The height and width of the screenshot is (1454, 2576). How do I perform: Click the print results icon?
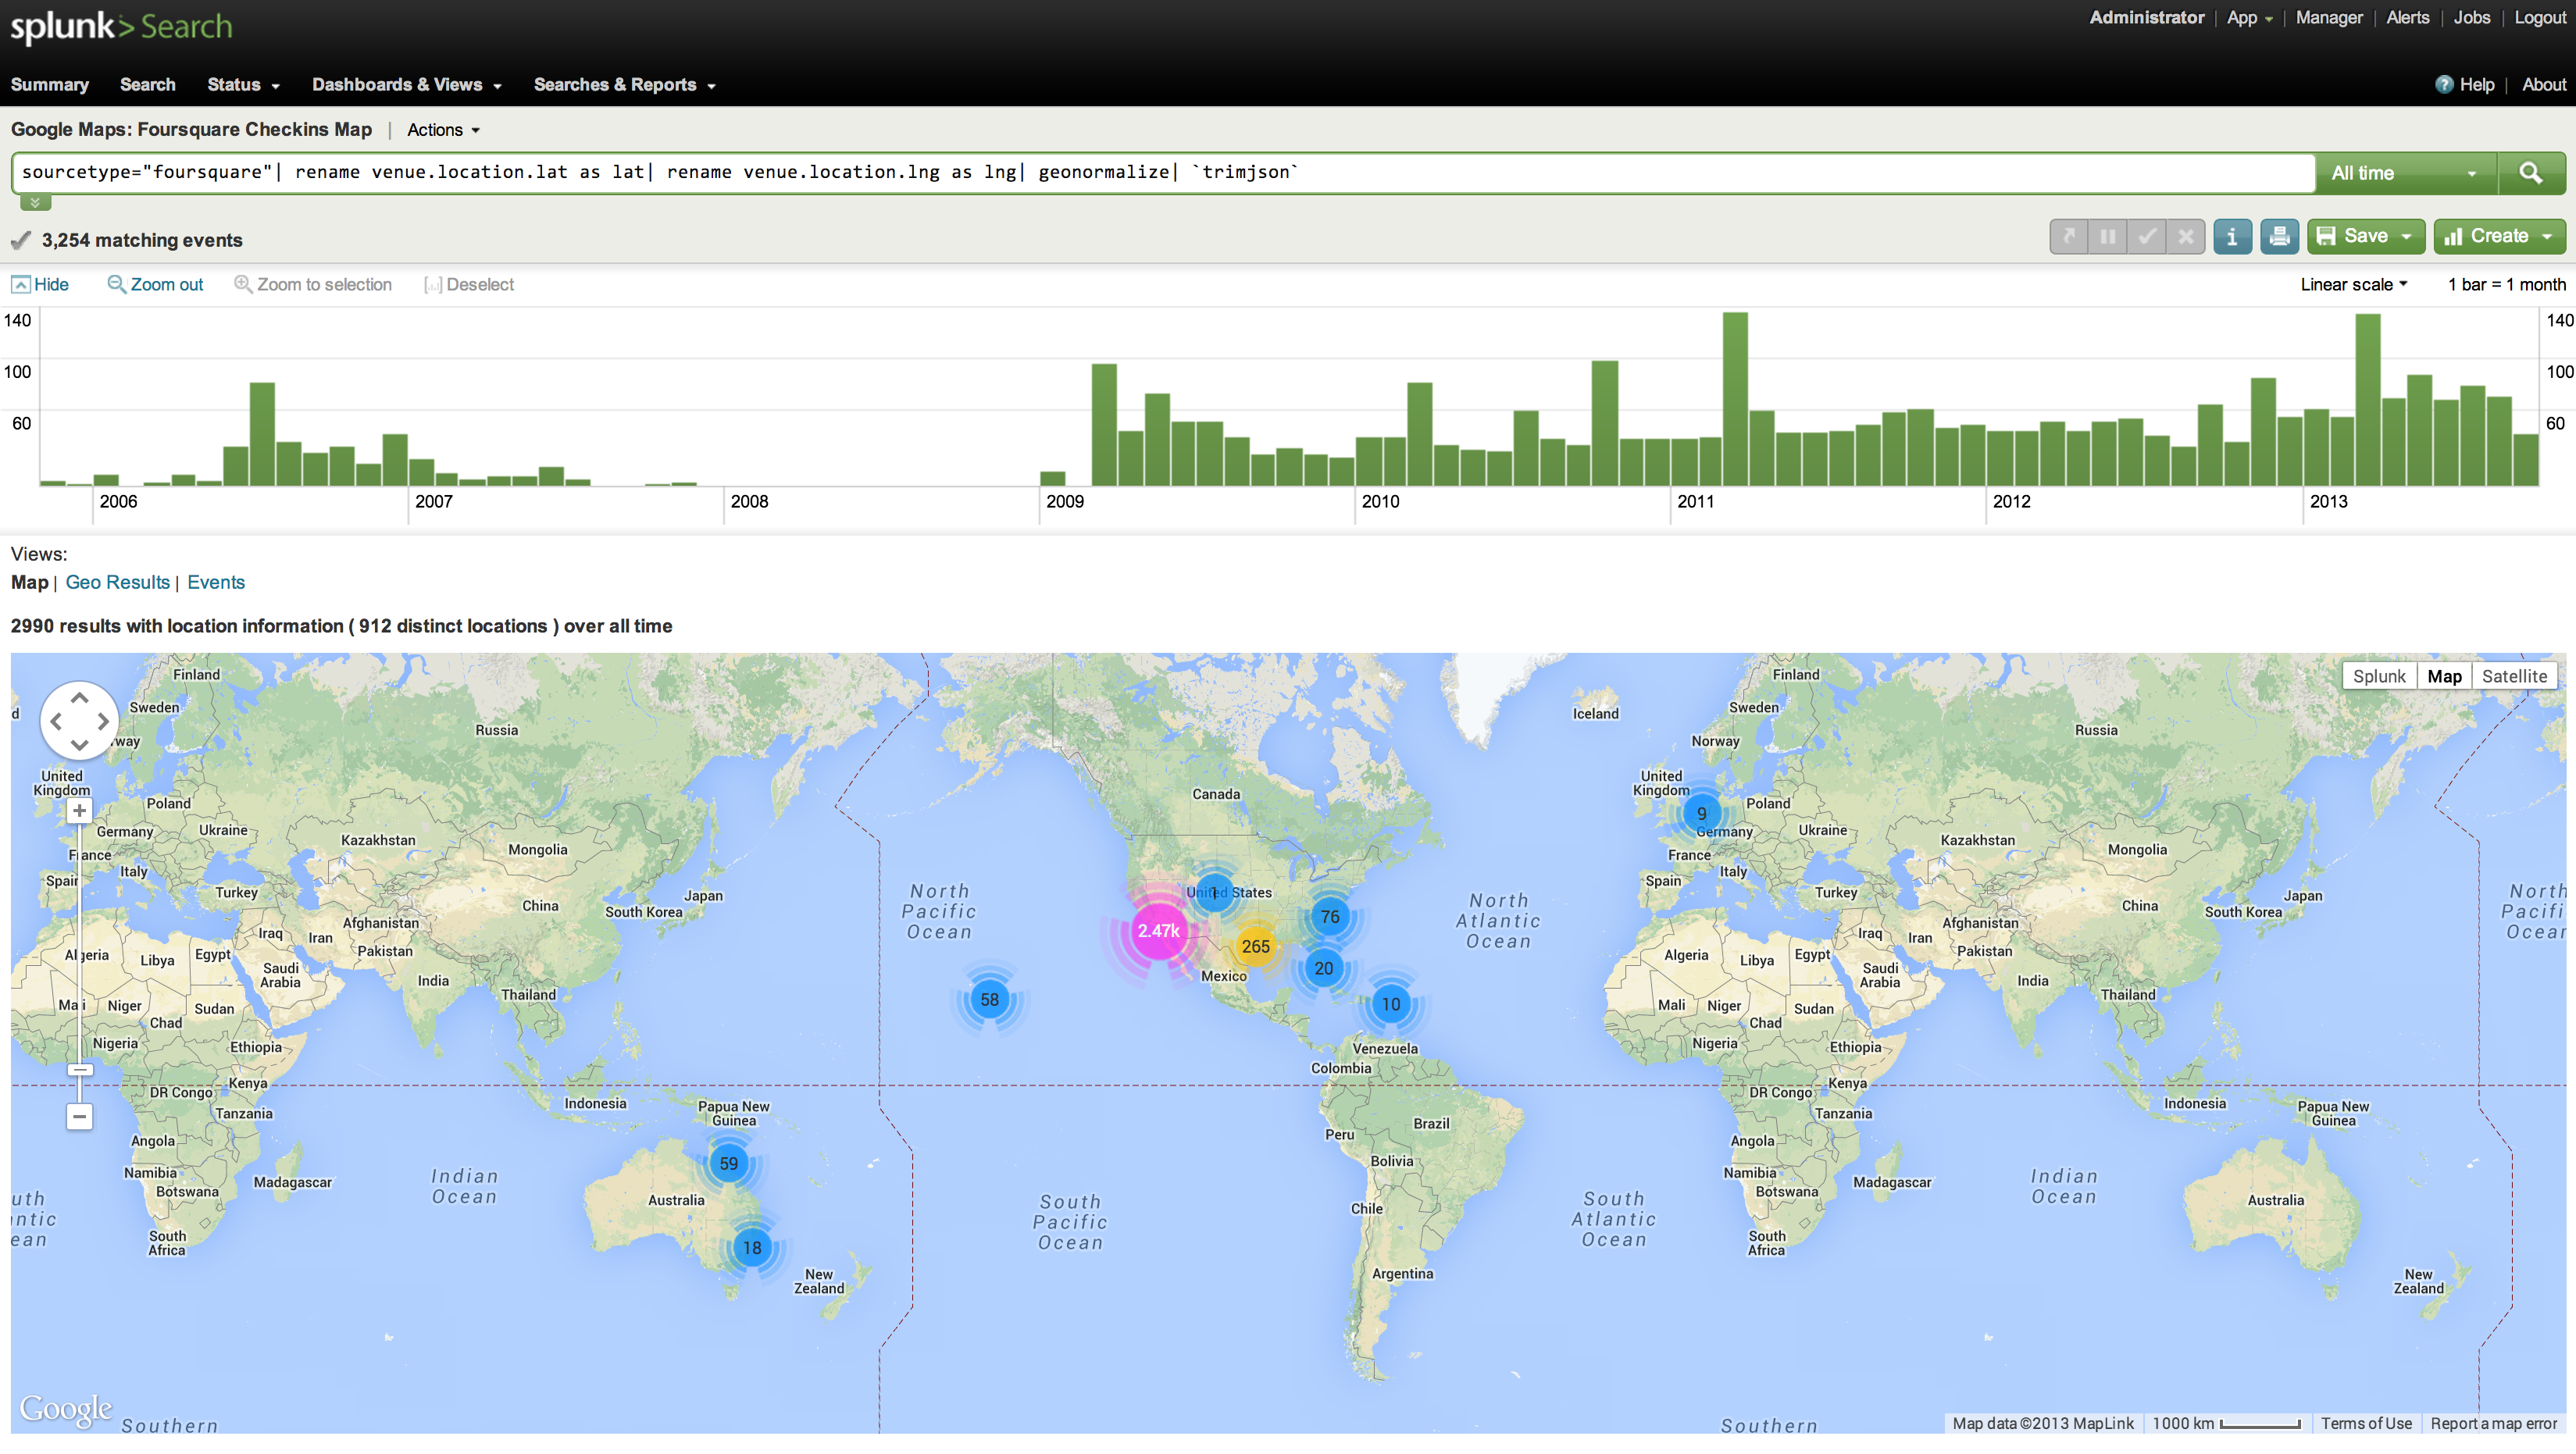[2279, 237]
